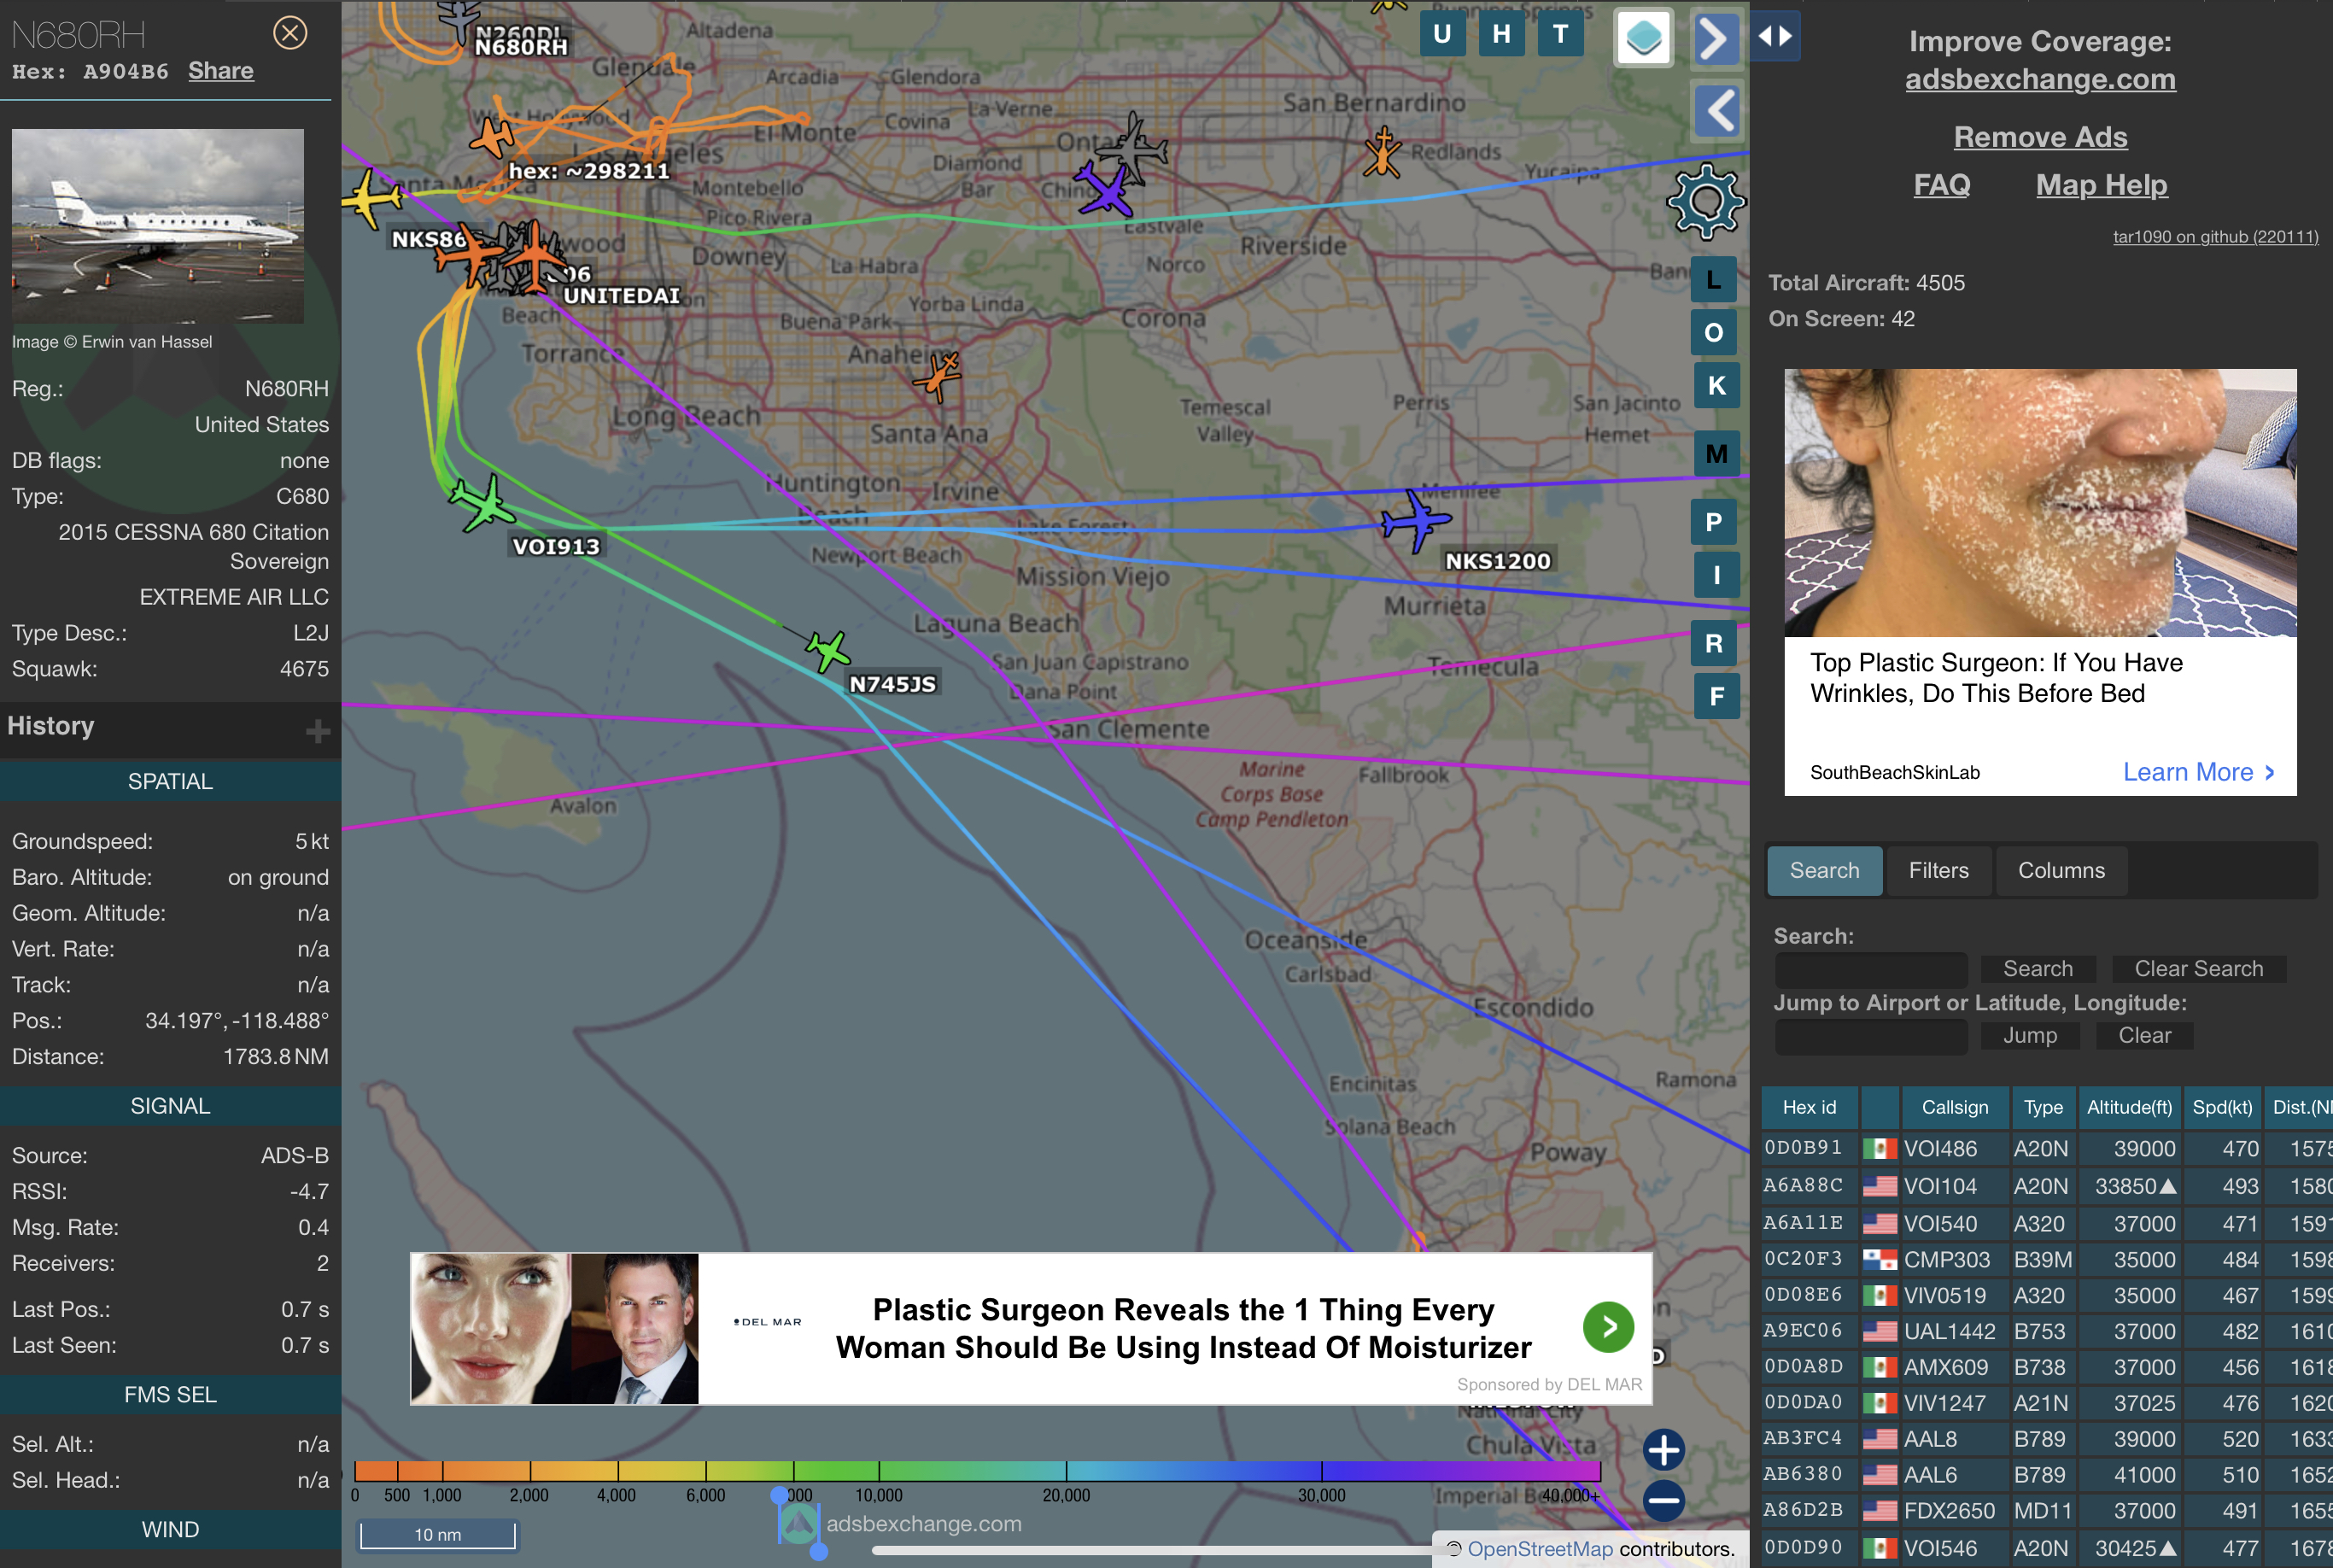This screenshot has height=1568, width=2333.
Task: Click the altitude color scale bar
Action: (977, 1471)
